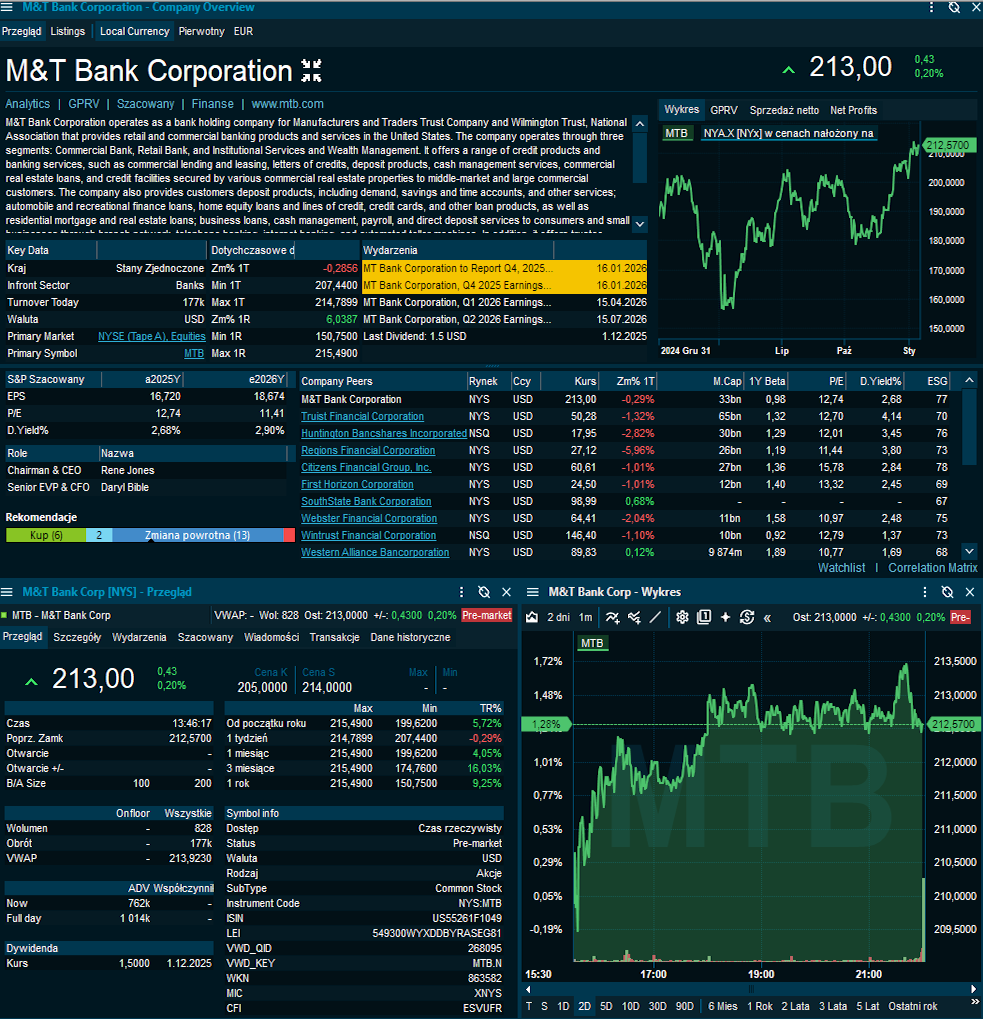
Task: Open Truist Financial Corporation peer link
Action: [x=362, y=416]
